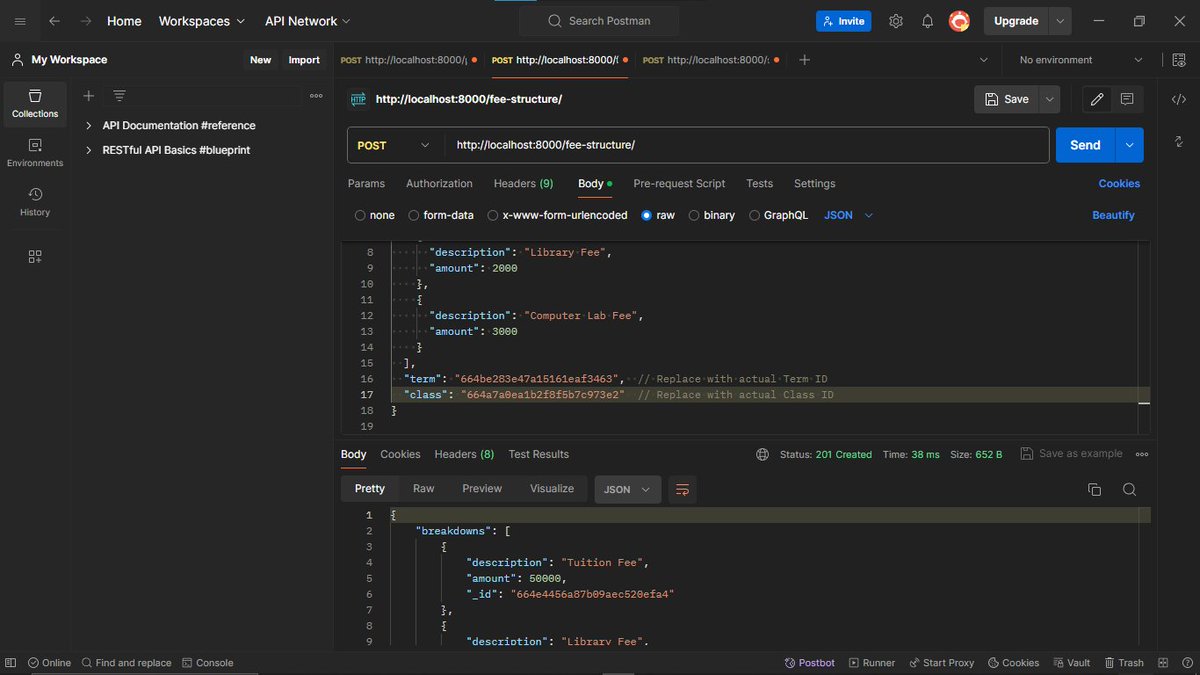1200x675 pixels.
Task: Open the Tests tab
Action: click(x=759, y=184)
